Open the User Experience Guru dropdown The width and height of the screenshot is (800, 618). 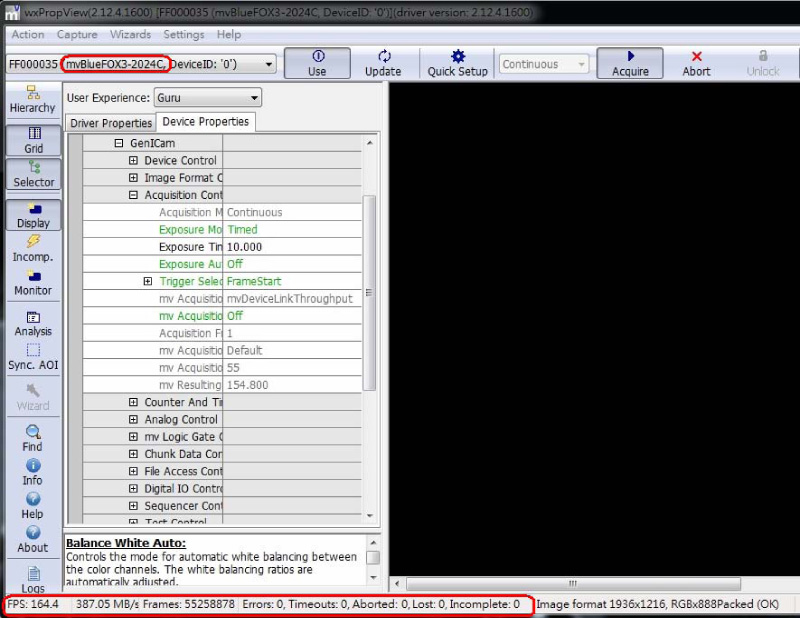pyautogui.click(x=208, y=98)
